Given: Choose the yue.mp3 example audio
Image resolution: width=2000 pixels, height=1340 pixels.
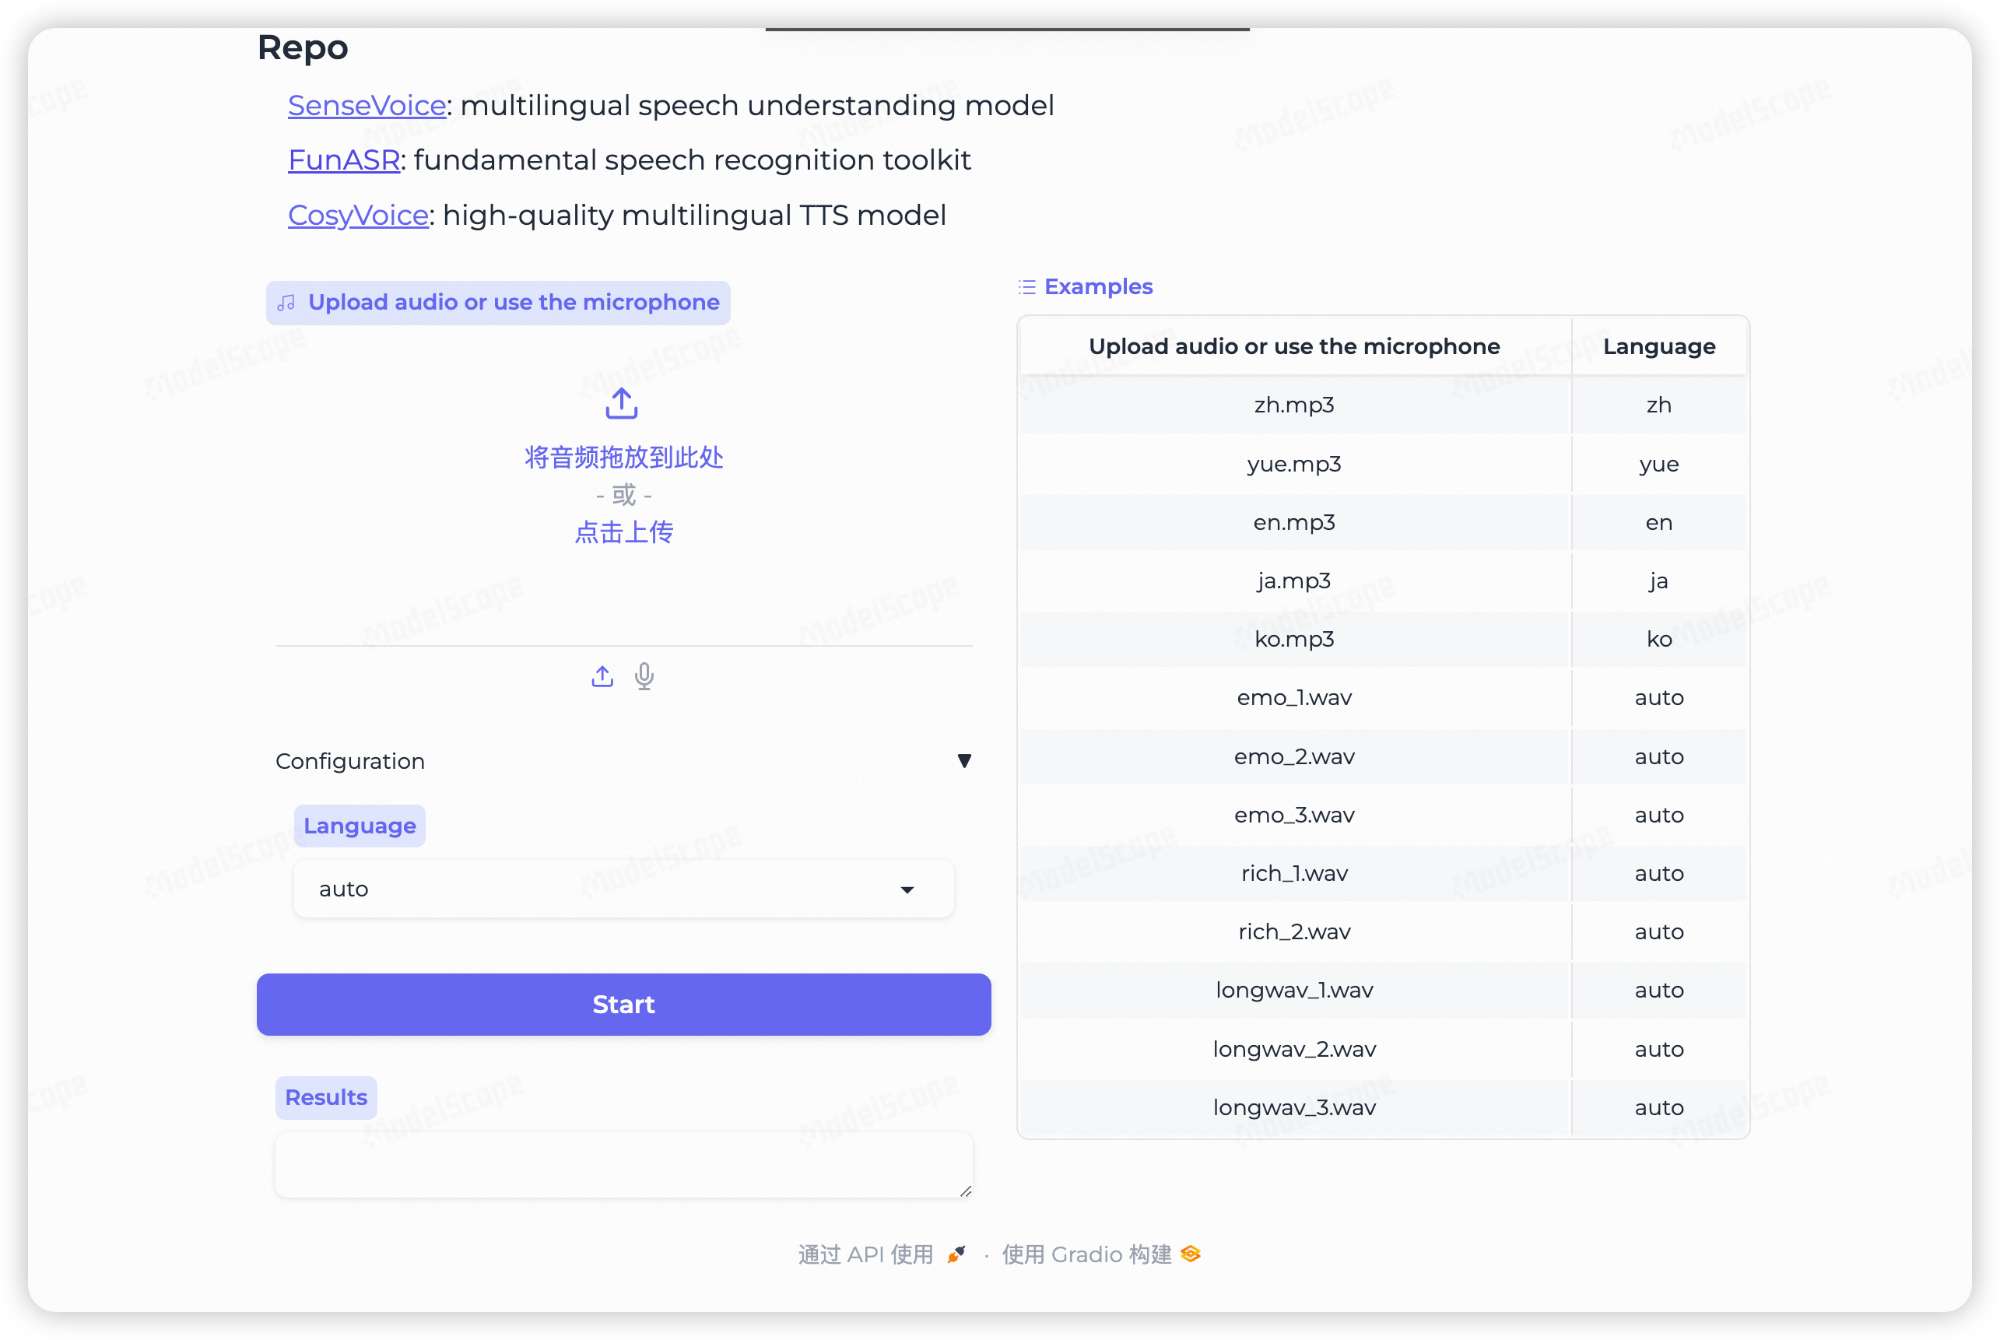Looking at the screenshot, I should point(1294,464).
